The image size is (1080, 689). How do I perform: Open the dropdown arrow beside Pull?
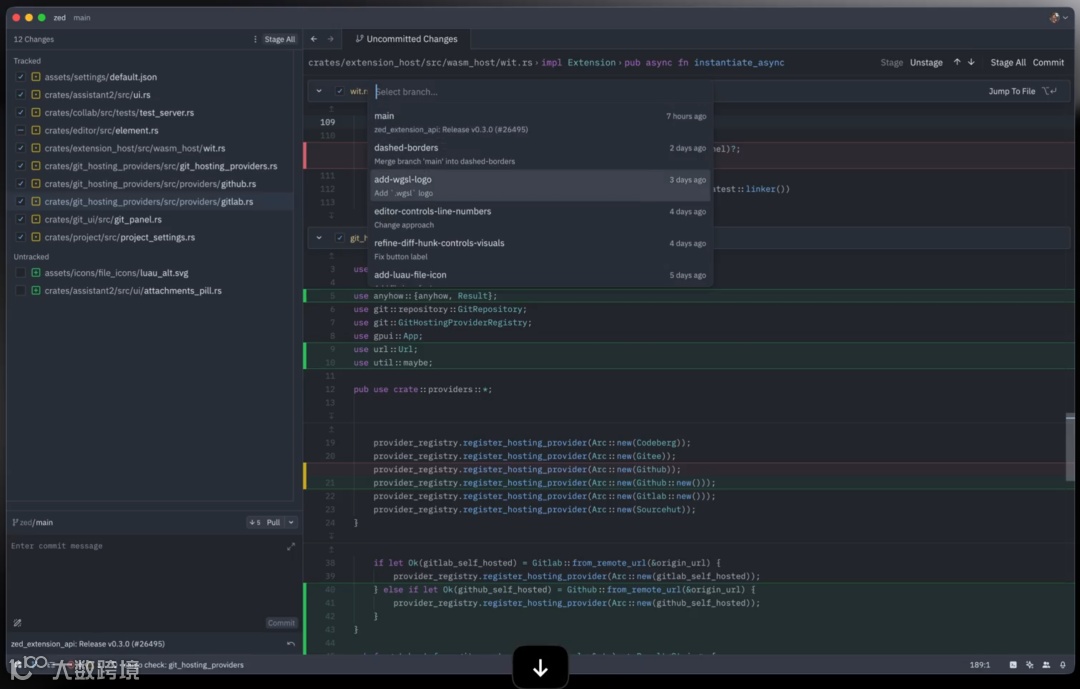(x=291, y=522)
